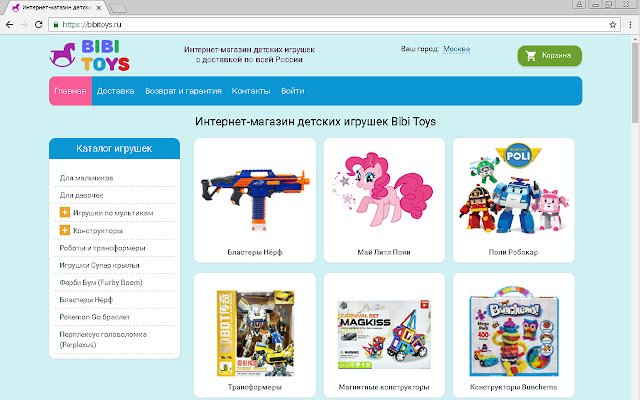Click the green padlock secure icon
This screenshot has height=400, width=640.
coord(56,24)
